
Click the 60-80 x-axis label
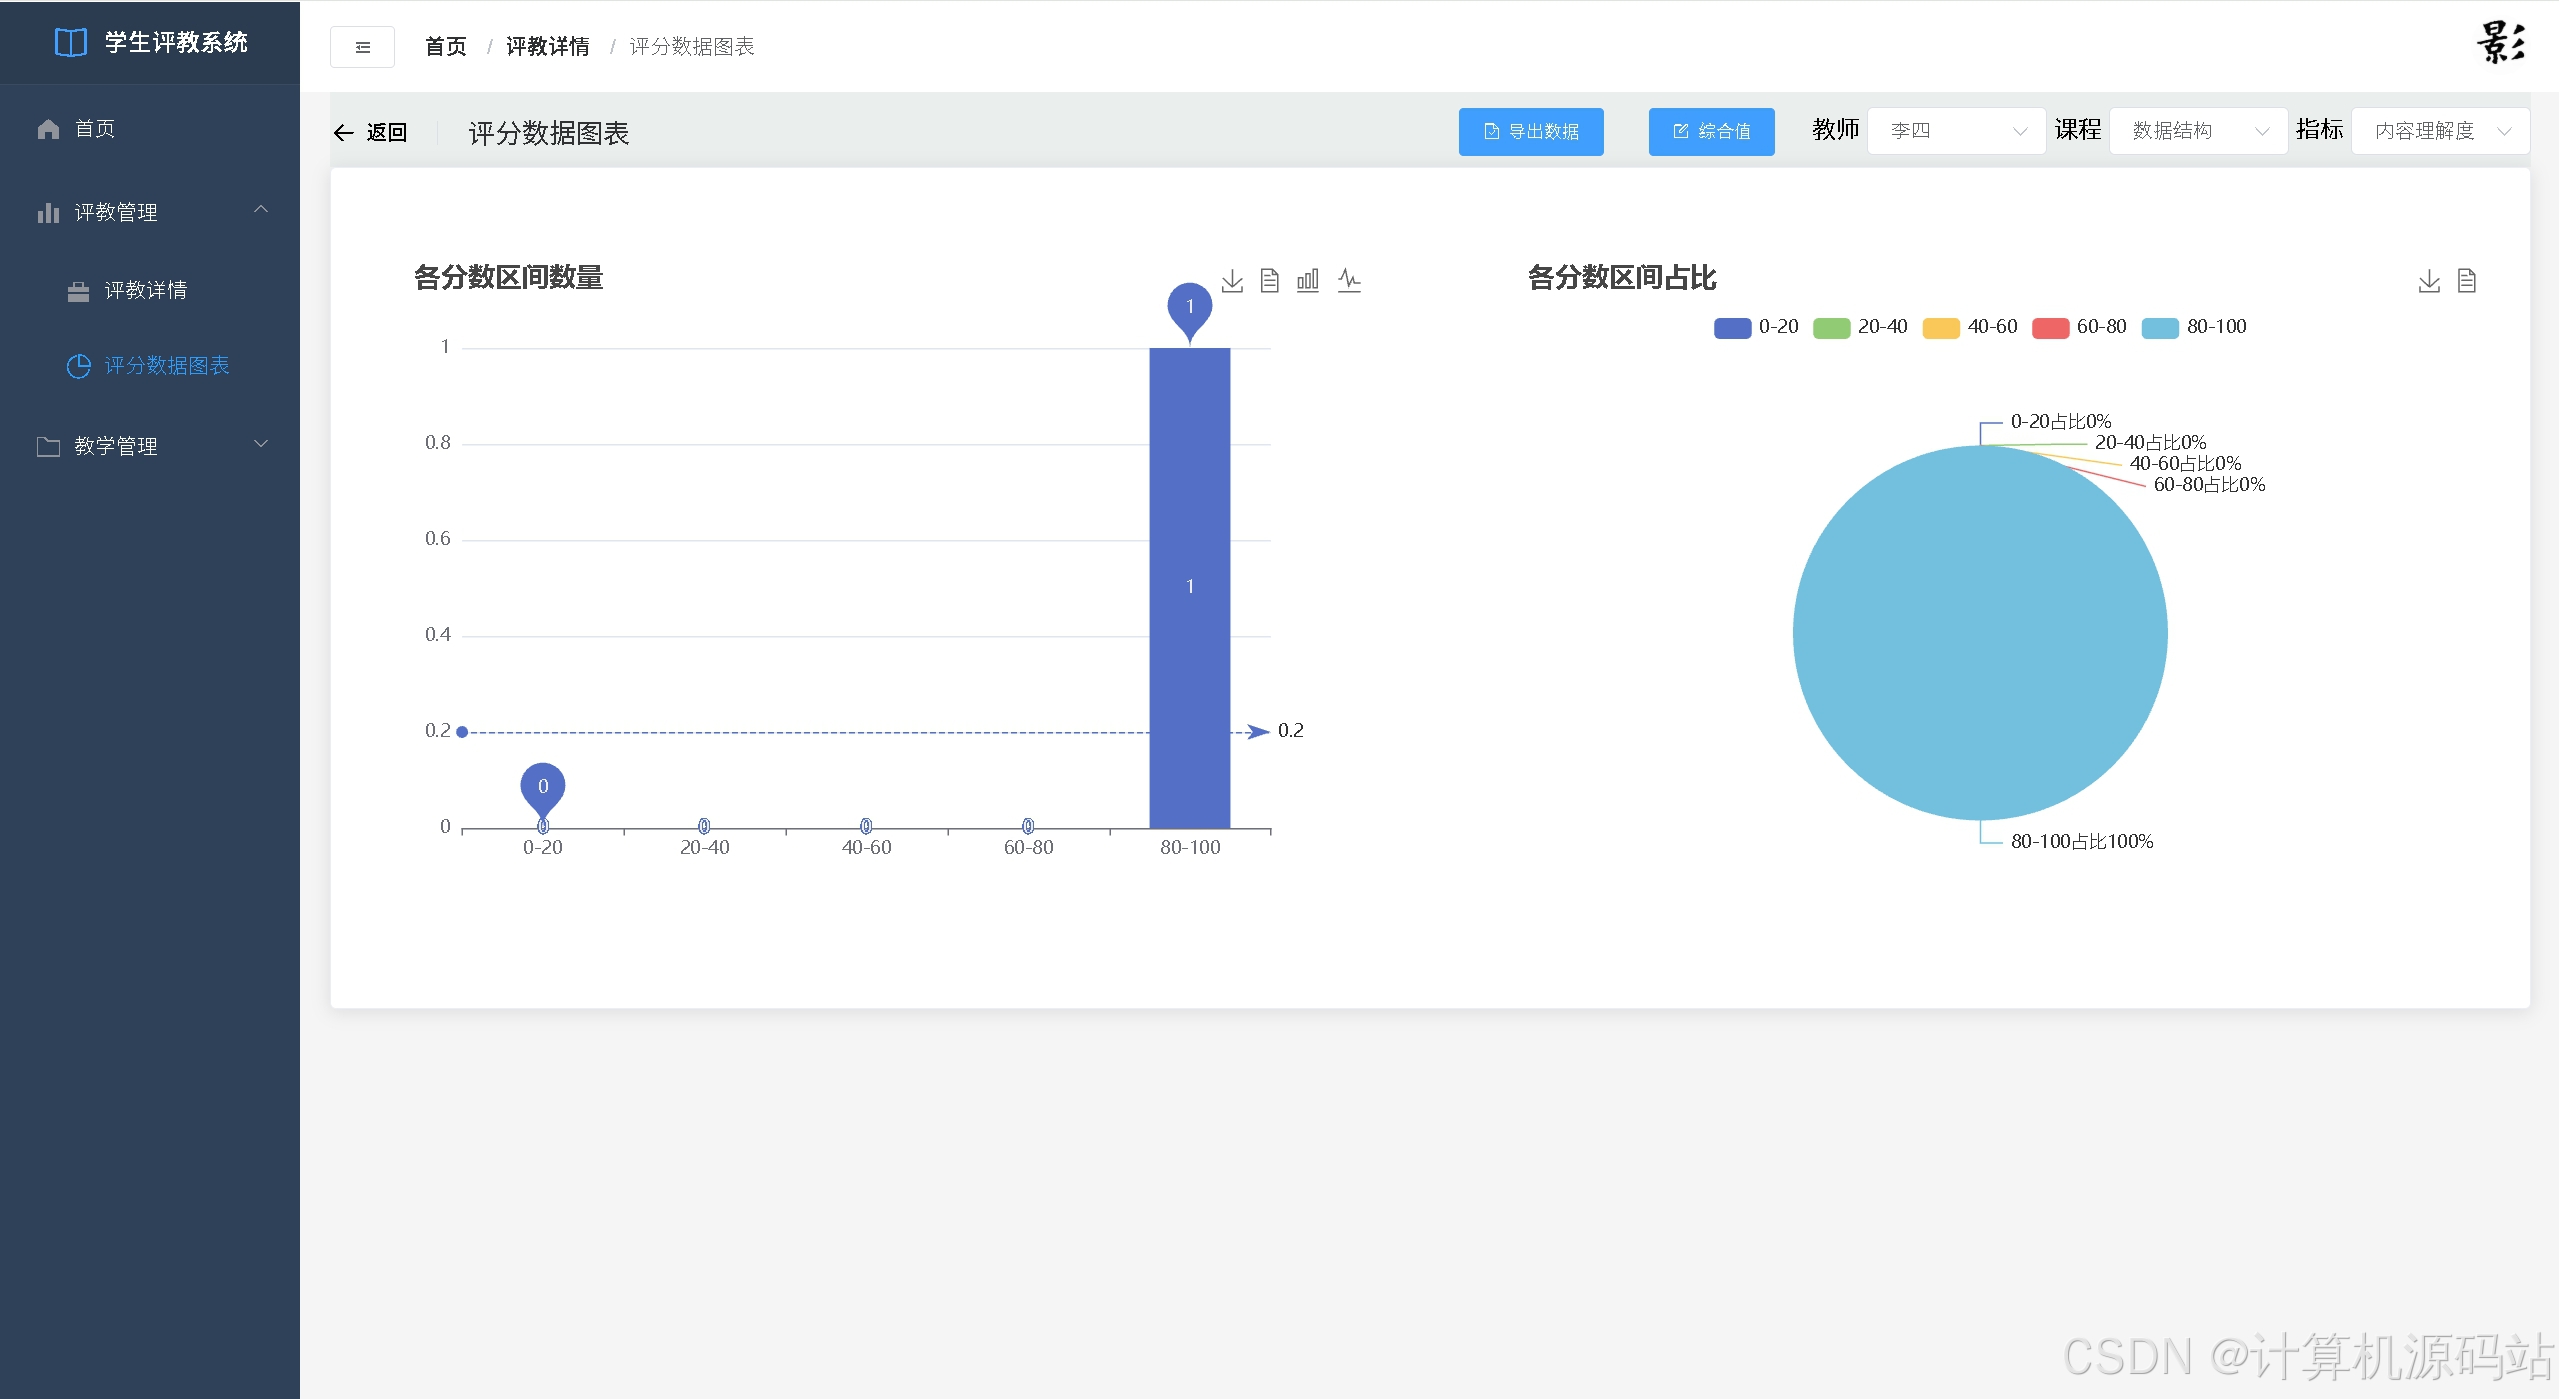pyautogui.click(x=1028, y=848)
